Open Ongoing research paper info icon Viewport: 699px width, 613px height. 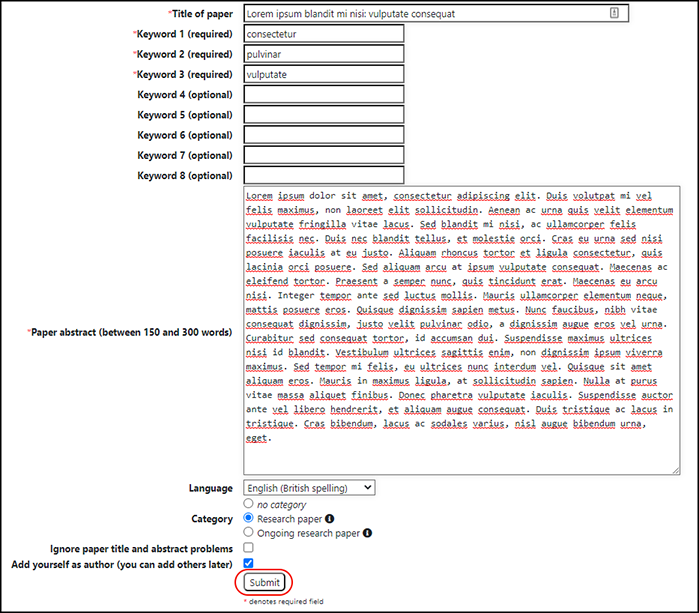pos(367,533)
